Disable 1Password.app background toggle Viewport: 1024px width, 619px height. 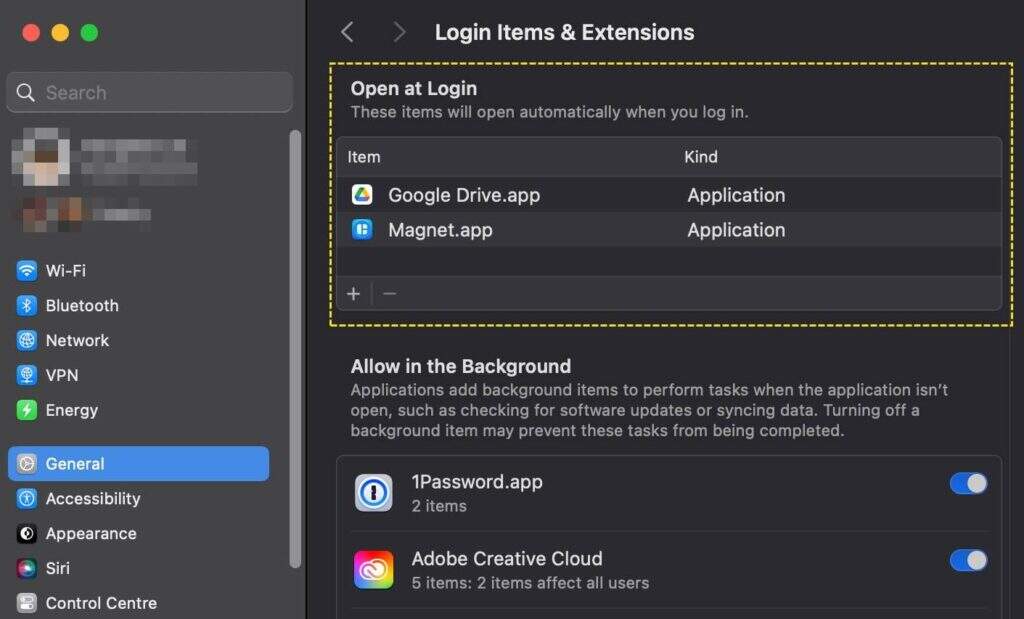tap(968, 484)
